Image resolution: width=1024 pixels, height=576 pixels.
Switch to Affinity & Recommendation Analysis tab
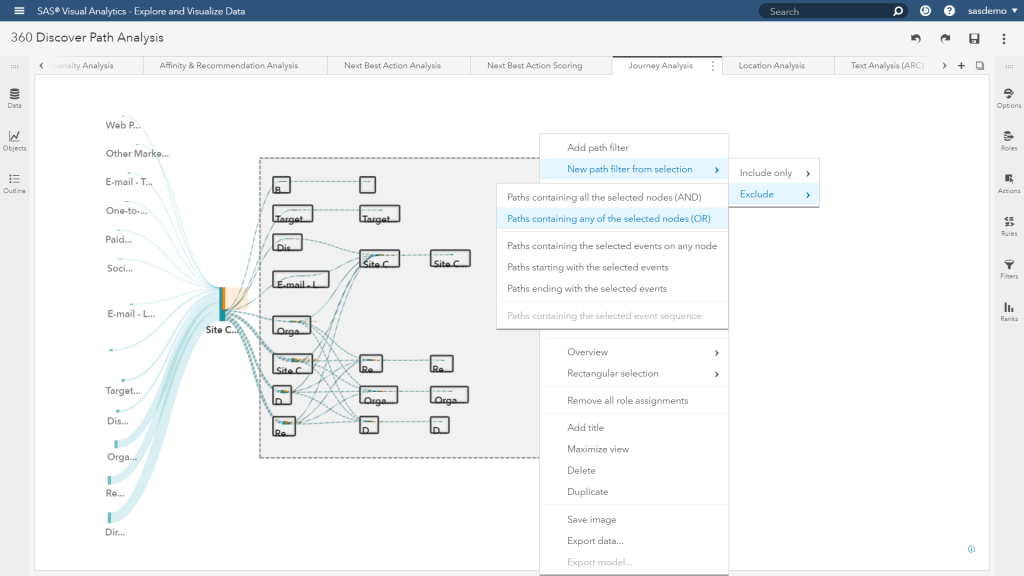coord(229,65)
